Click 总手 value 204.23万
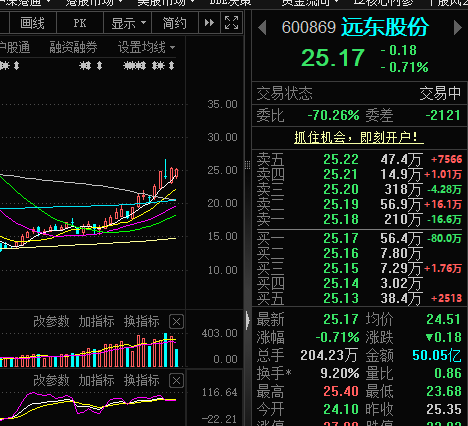Image resolution: width=468 pixels, height=426 pixels. pyautogui.click(x=329, y=355)
